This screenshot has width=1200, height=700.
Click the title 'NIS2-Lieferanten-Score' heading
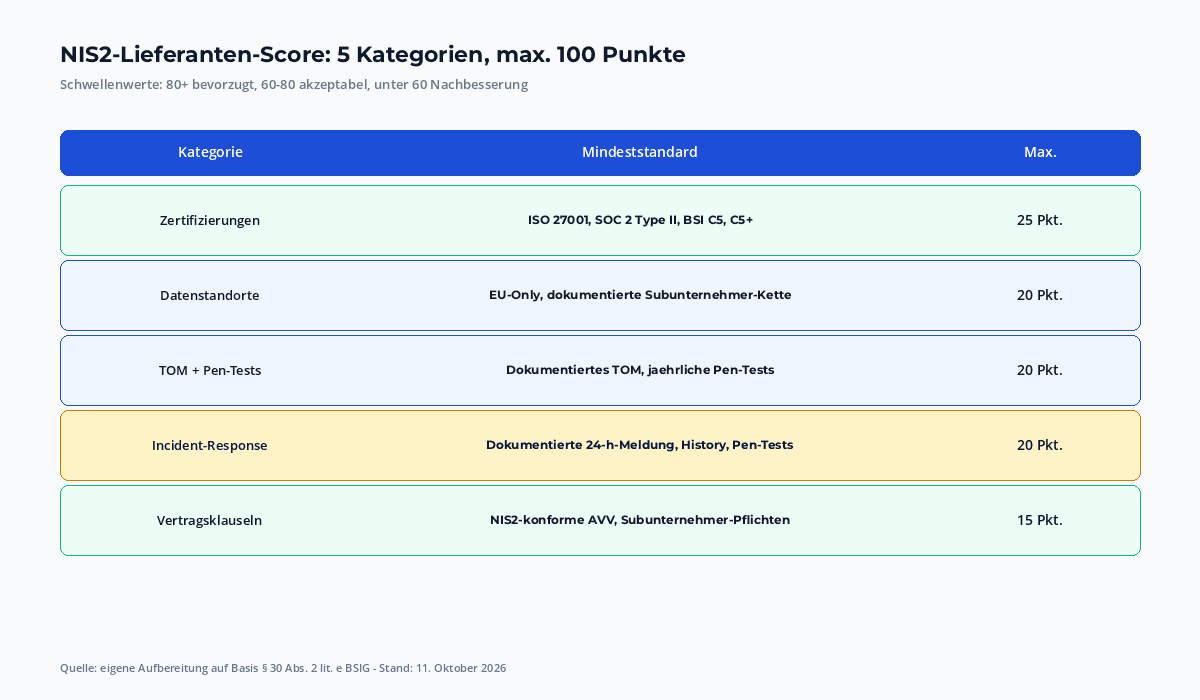pos(373,55)
